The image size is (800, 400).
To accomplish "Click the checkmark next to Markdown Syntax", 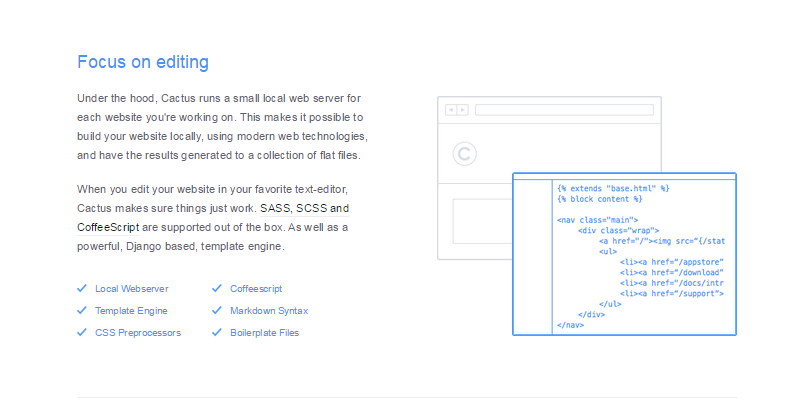I will [x=216, y=310].
